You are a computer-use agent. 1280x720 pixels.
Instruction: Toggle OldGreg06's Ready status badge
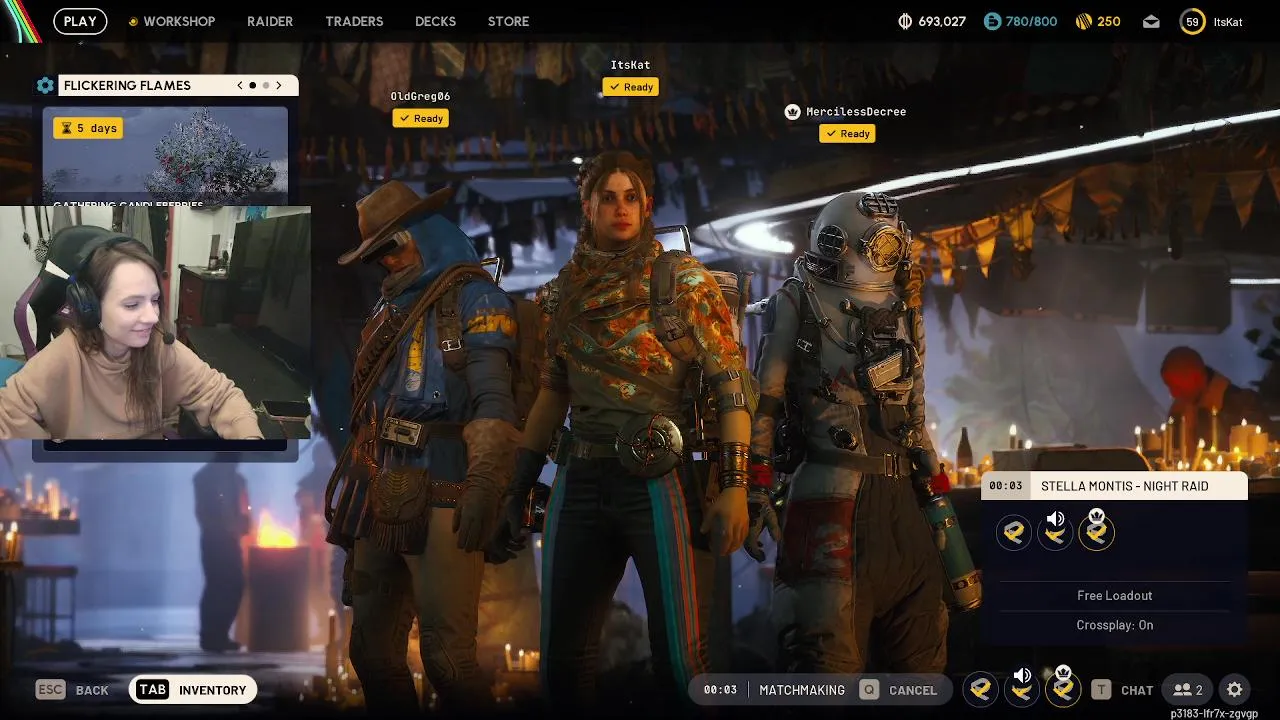point(420,118)
